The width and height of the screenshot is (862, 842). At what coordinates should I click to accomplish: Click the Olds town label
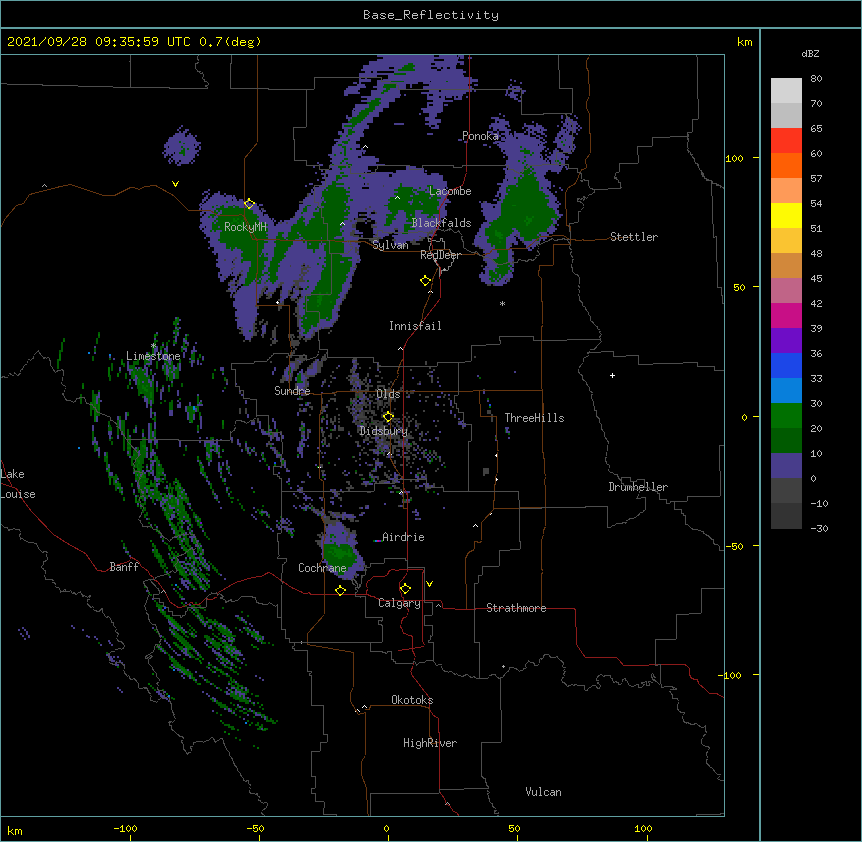click(388, 394)
